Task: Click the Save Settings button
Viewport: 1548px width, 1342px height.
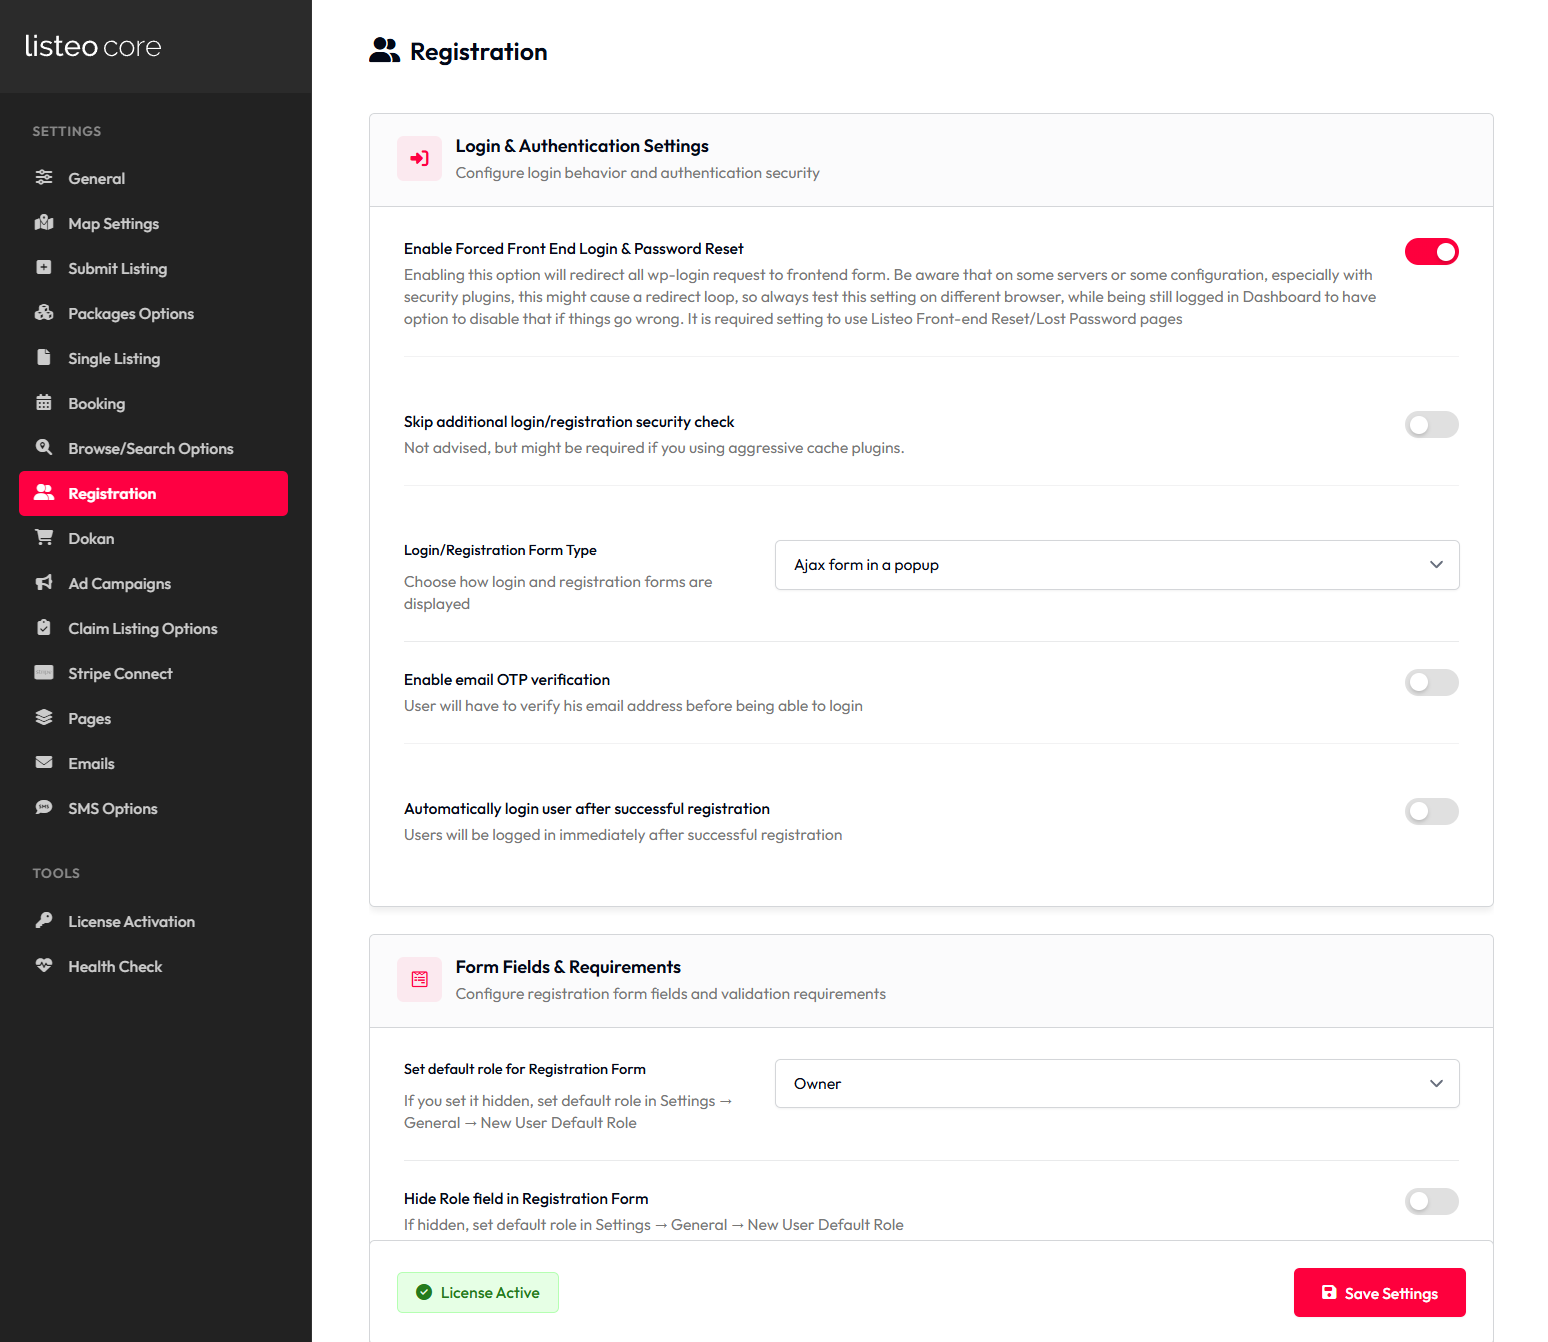Action: pyautogui.click(x=1379, y=1293)
